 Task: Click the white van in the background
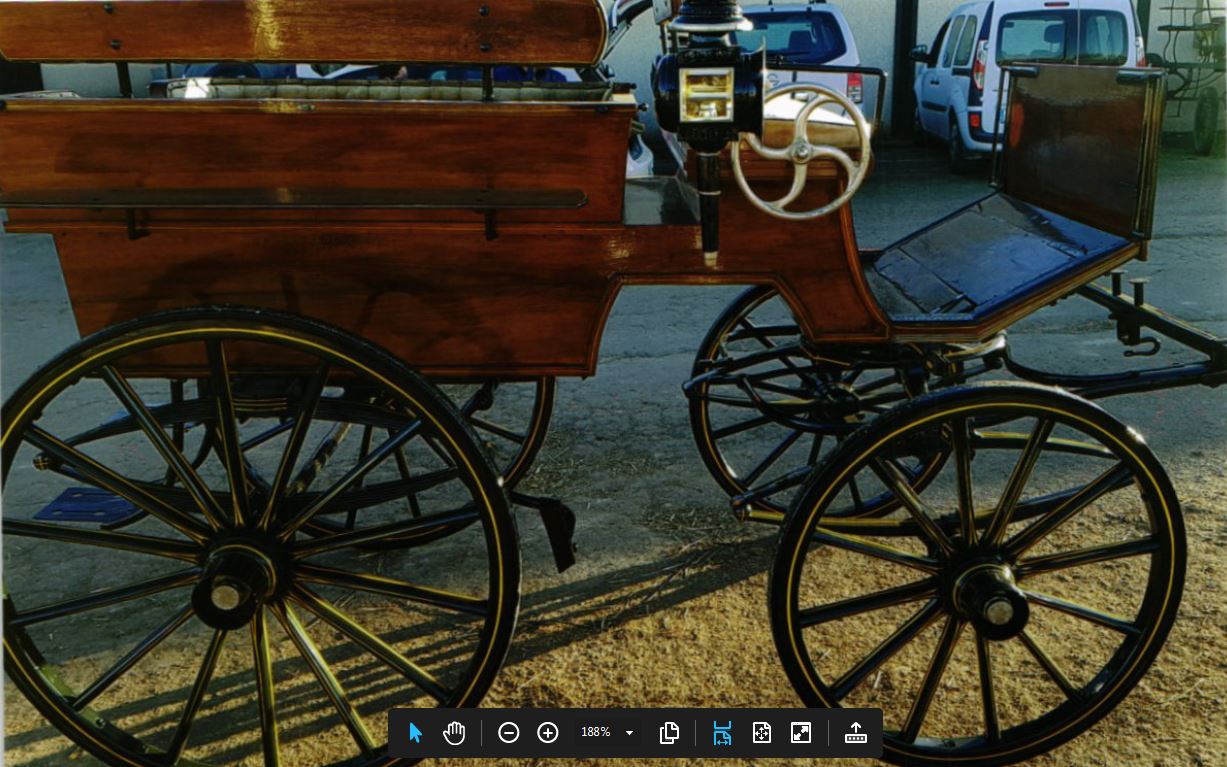tap(1030, 70)
